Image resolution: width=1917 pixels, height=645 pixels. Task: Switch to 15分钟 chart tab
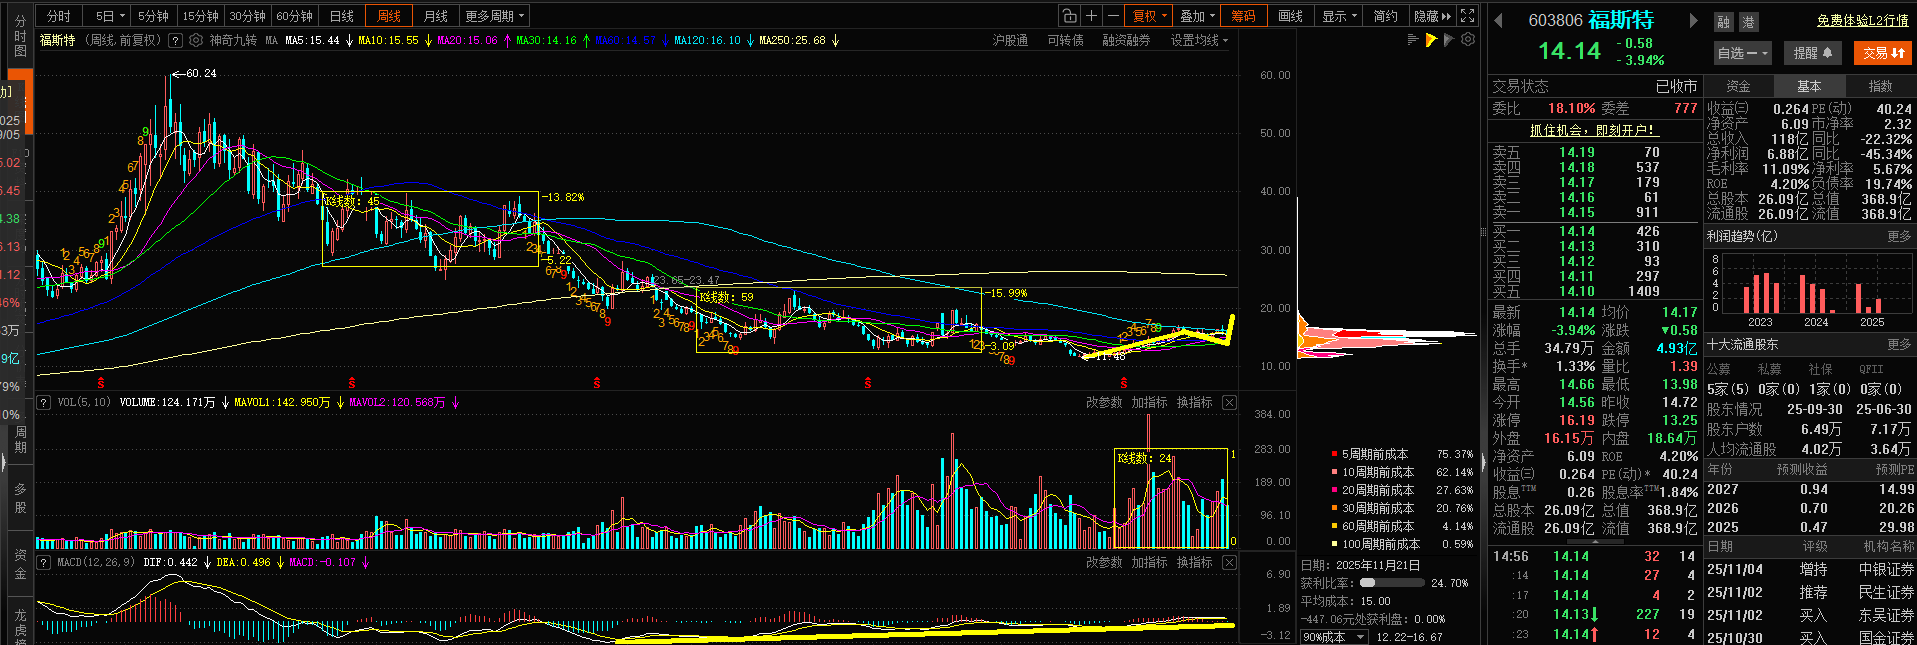(x=200, y=16)
